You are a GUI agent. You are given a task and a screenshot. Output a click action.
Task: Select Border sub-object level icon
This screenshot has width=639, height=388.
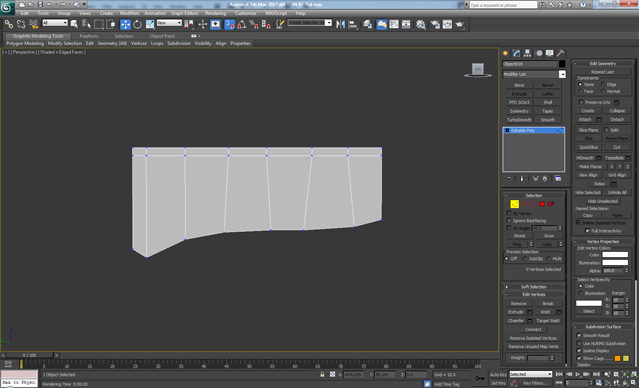point(533,204)
